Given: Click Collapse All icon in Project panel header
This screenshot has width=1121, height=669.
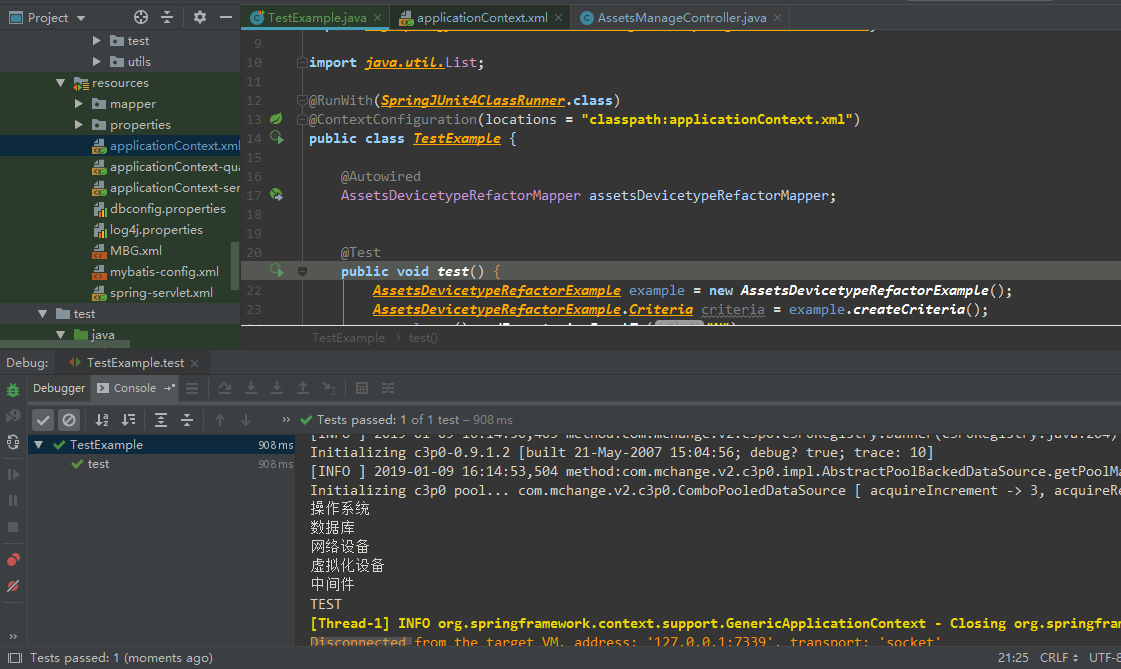Looking at the screenshot, I should (x=167, y=17).
